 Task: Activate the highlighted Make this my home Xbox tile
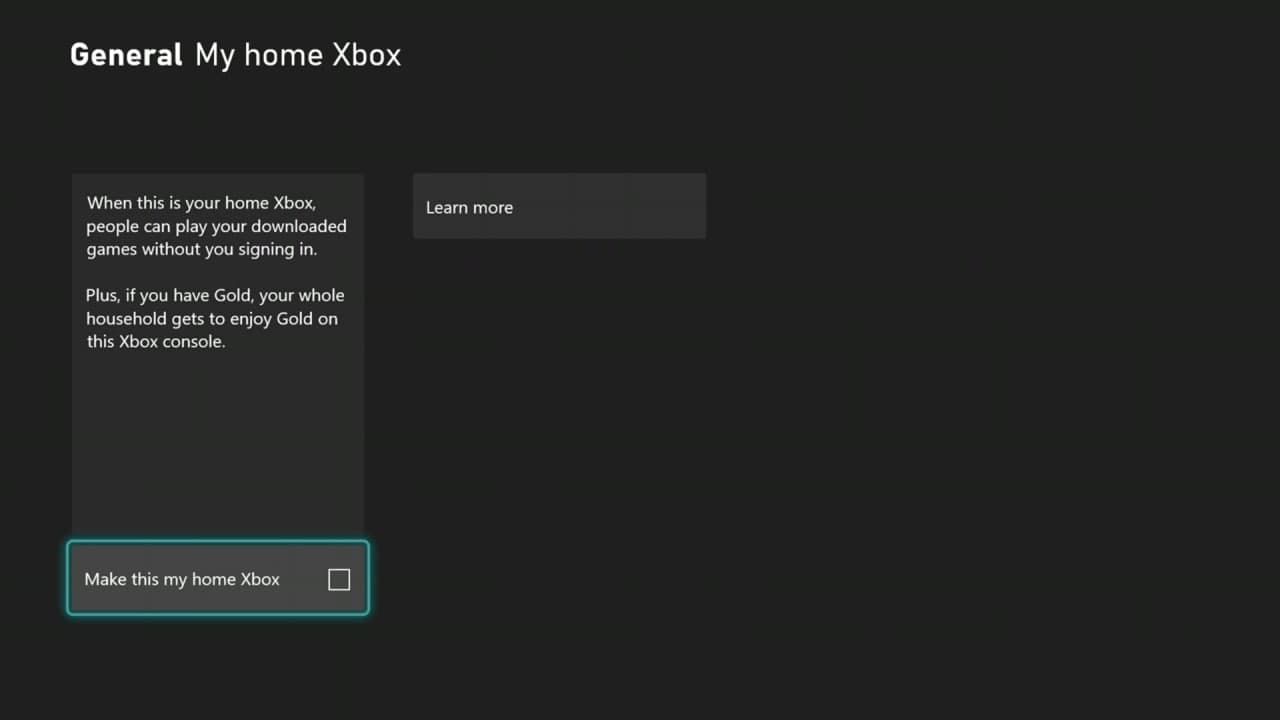pos(217,578)
